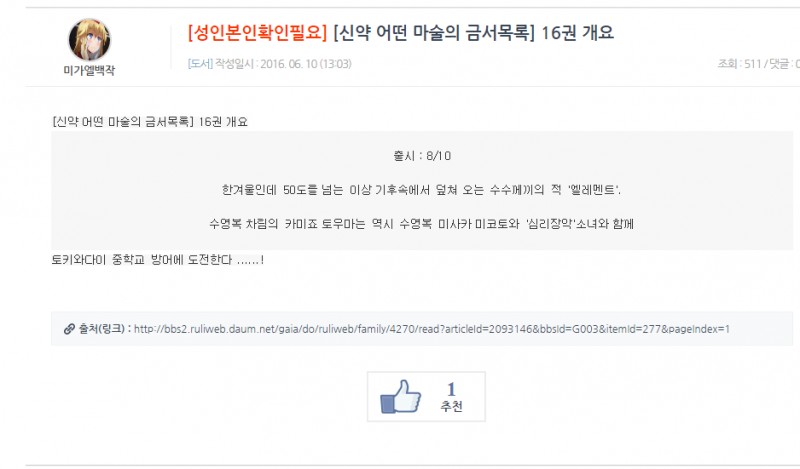Image resolution: width=800 pixels, height=469 pixels.
Task: Click the recommendation count number 1
Action: click(451, 389)
